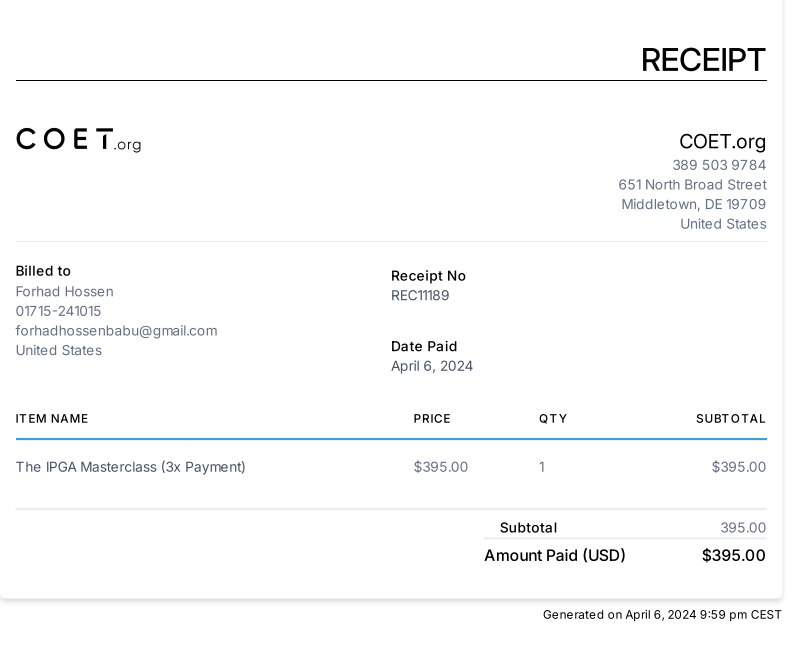The image size is (786, 648).
Task: Click the phone number 389 503 9784
Action: [719, 165]
